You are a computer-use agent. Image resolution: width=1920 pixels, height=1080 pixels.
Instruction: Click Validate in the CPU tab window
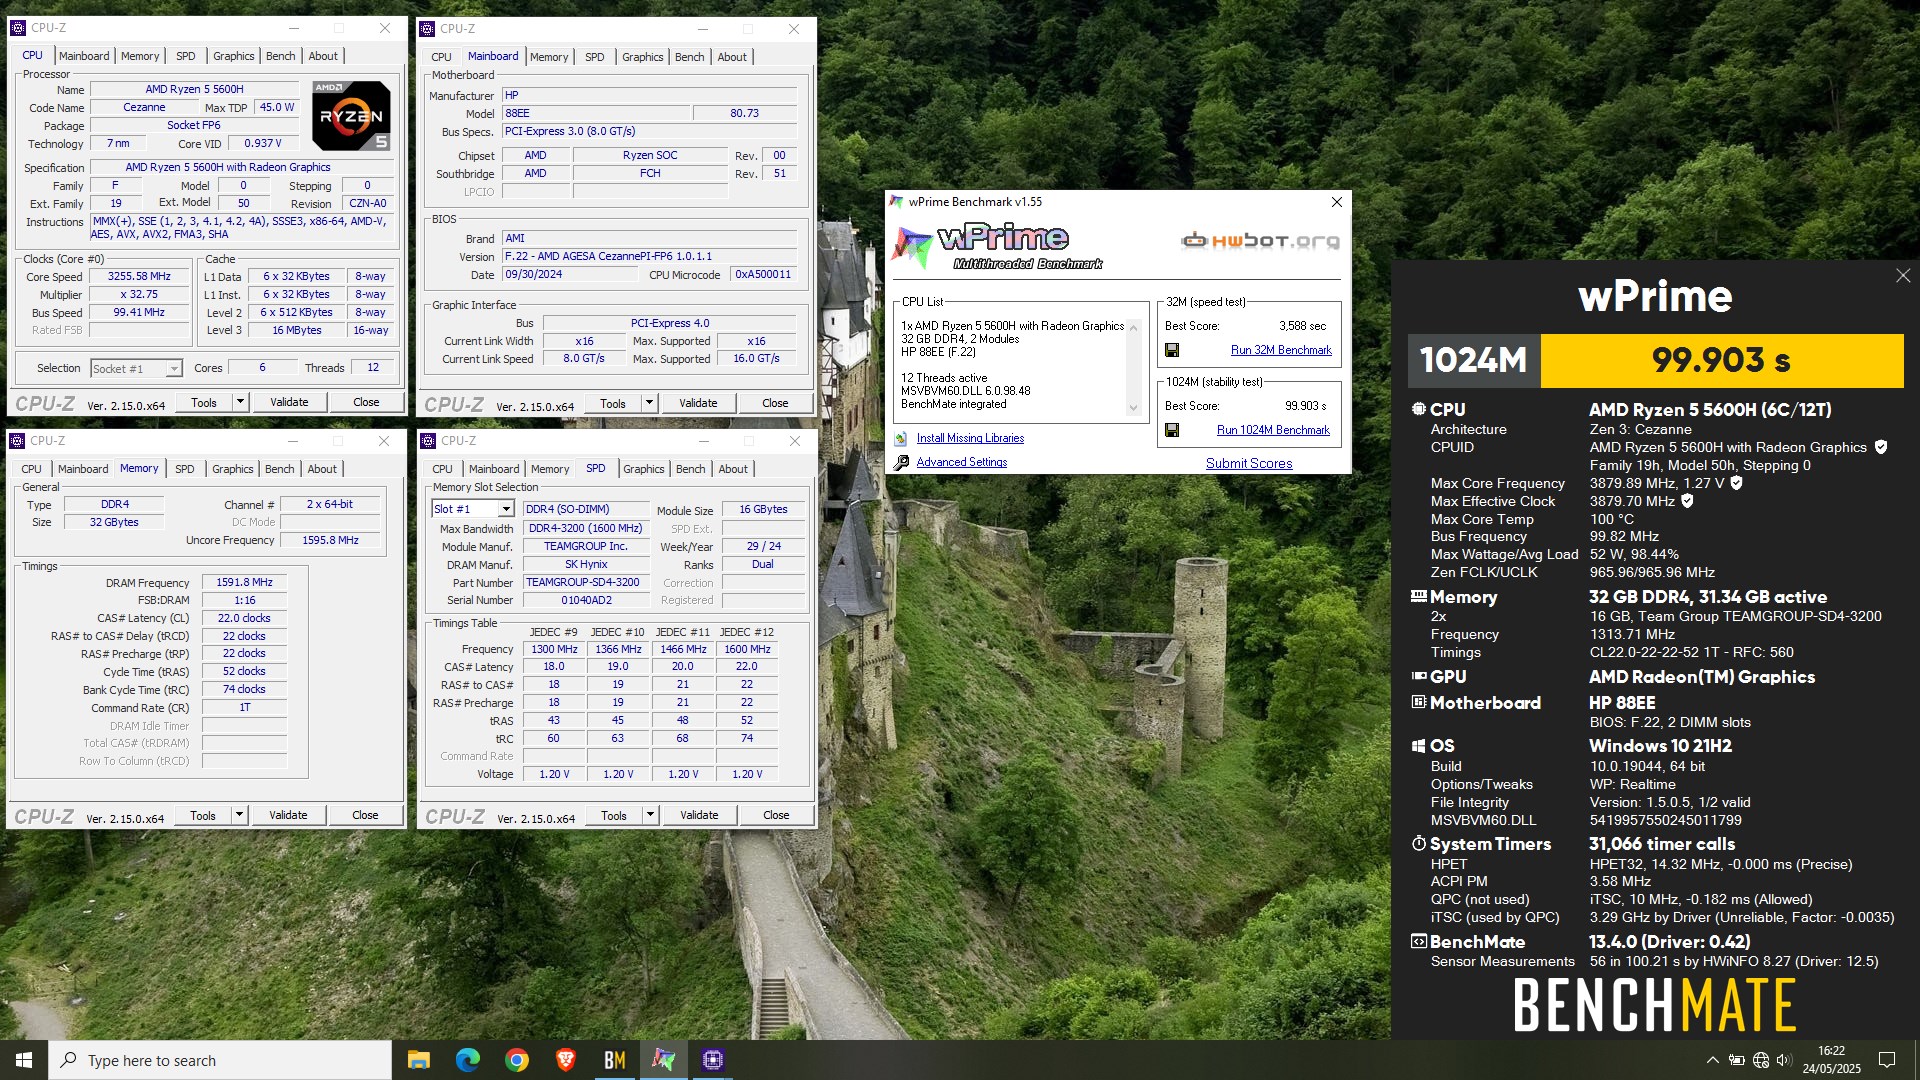[x=289, y=402]
